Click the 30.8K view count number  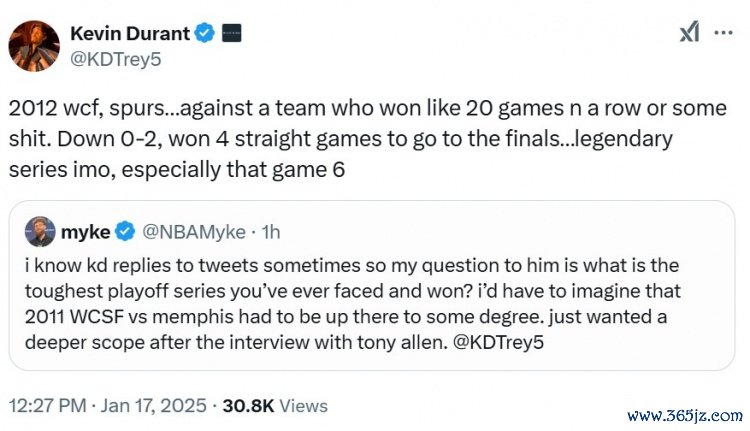point(248,406)
